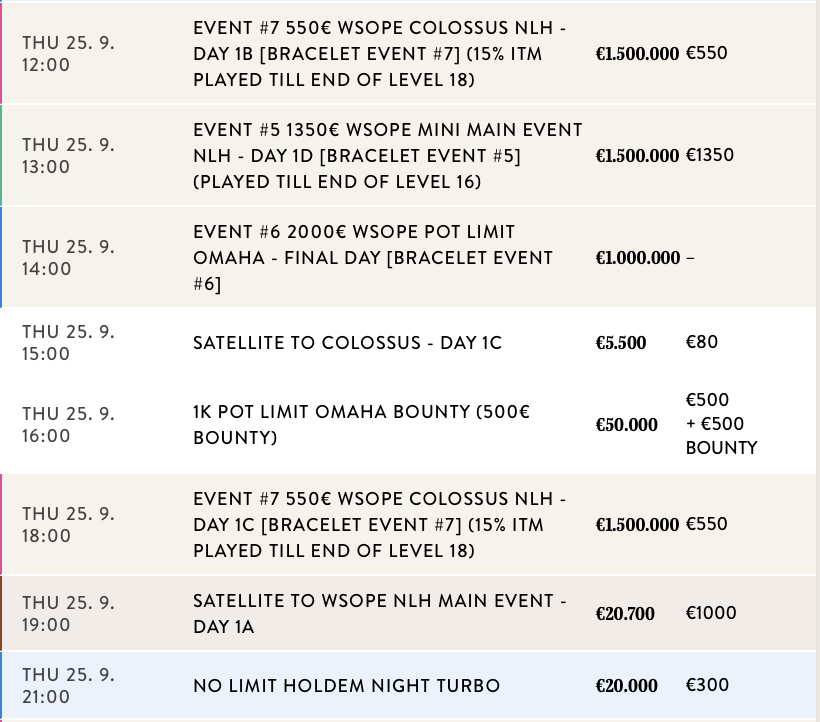Select Event #6 Pot Limit Omaha Final Day
This screenshot has width=820, height=722.
(x=373, y=258)
